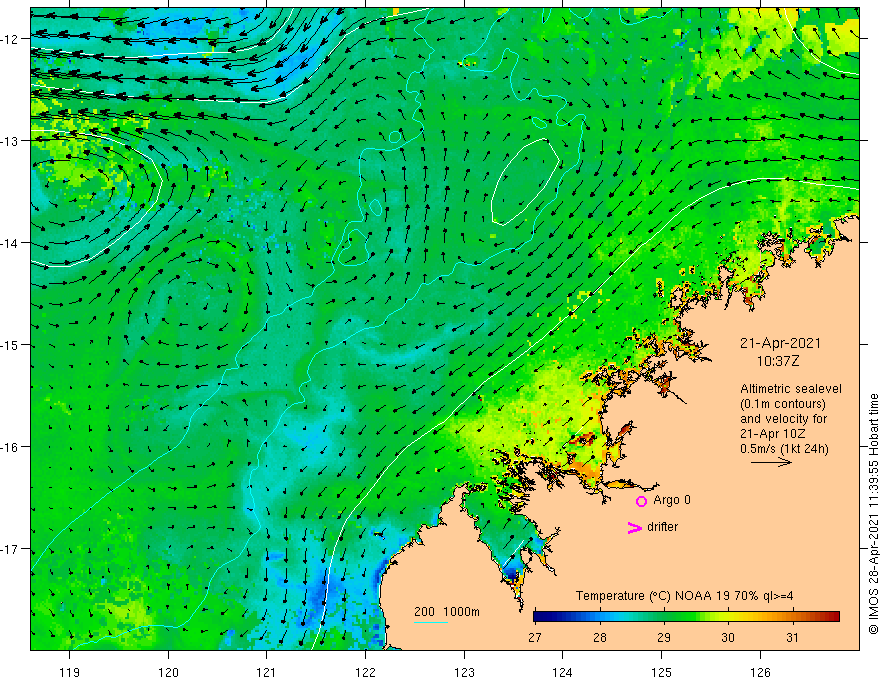
Task: Click the 30 value on color scale
Action: point(727,638)
